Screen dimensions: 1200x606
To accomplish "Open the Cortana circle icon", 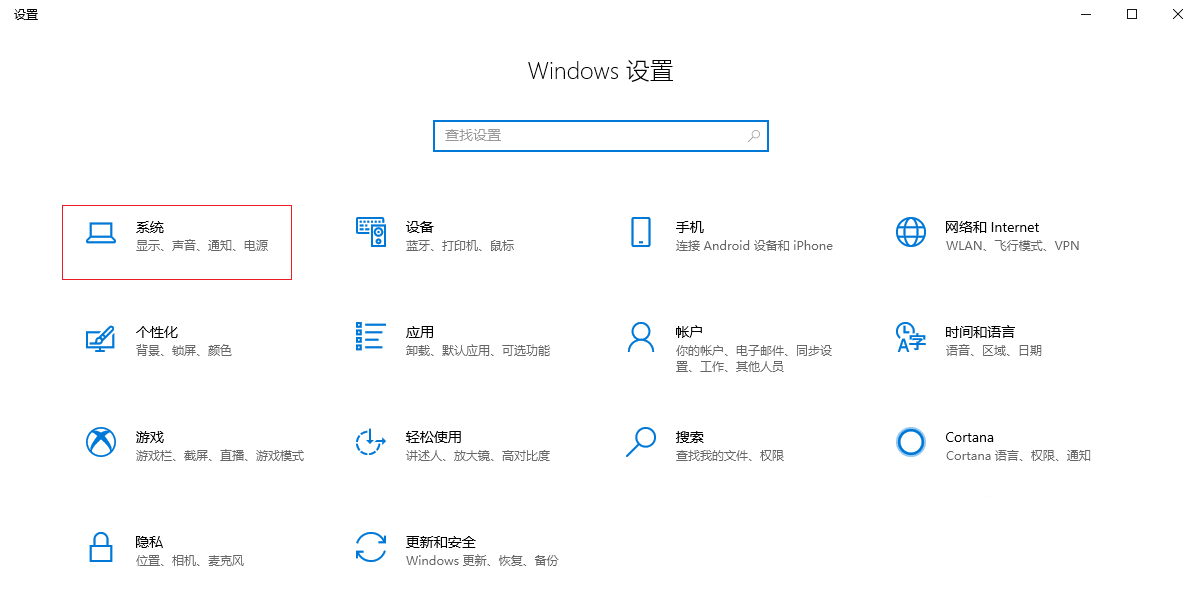I will click(x=910, y=442).
